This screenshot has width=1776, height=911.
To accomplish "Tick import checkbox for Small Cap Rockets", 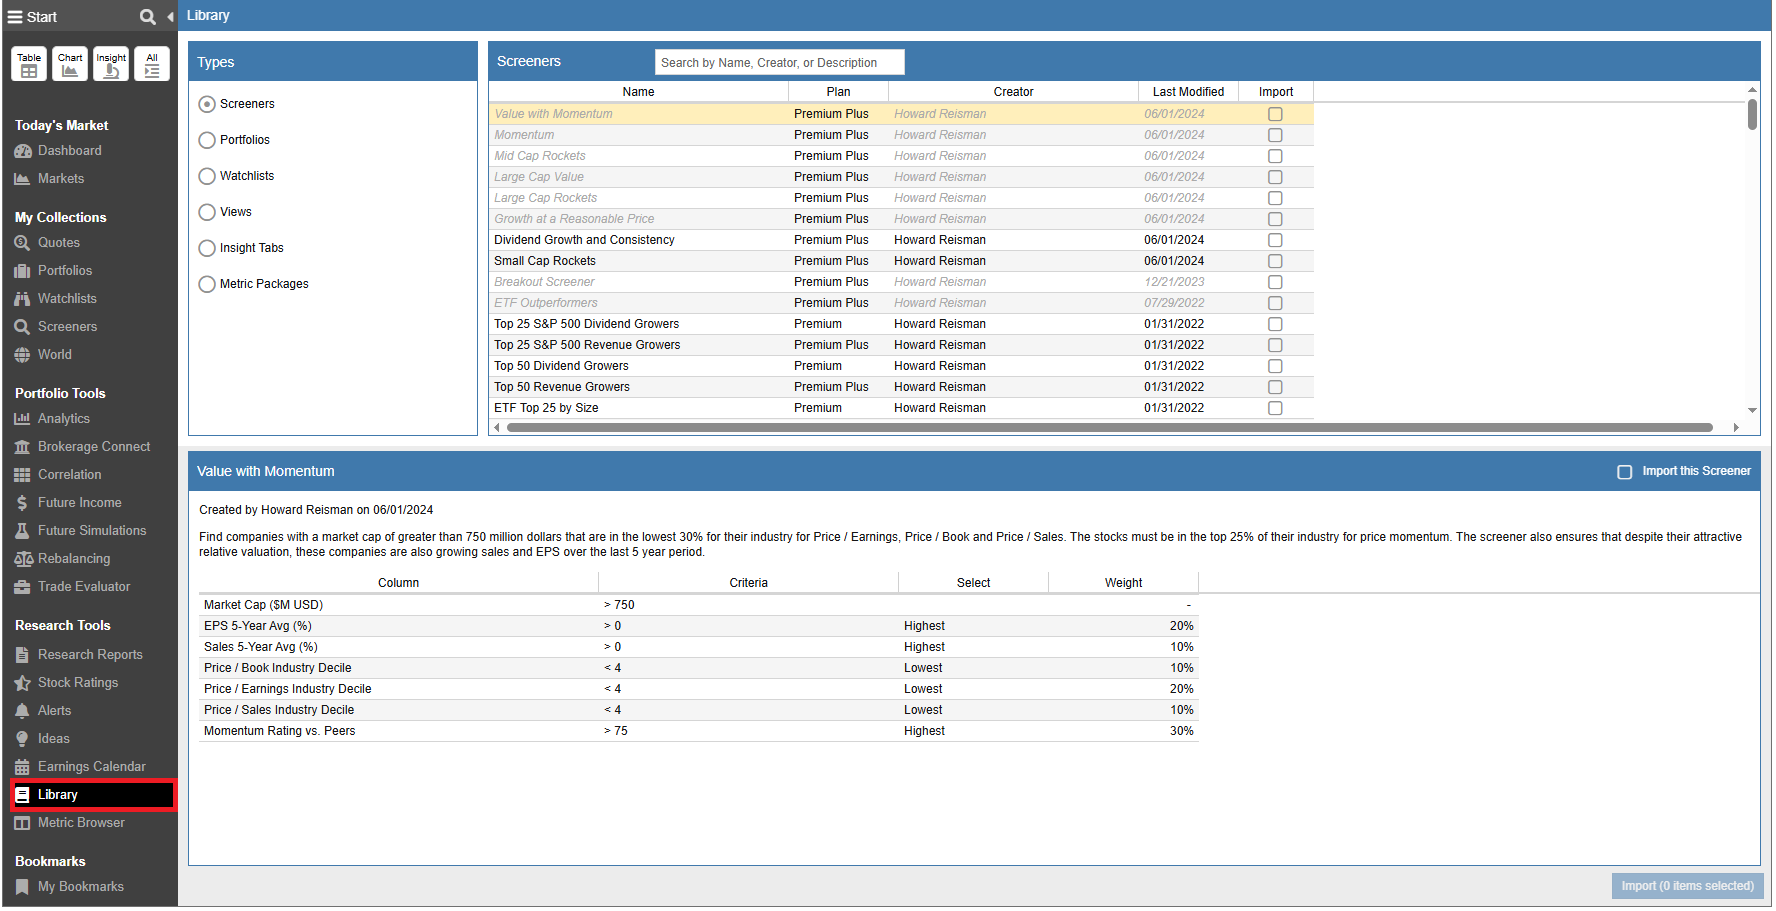I will (x=1275, y=261).
